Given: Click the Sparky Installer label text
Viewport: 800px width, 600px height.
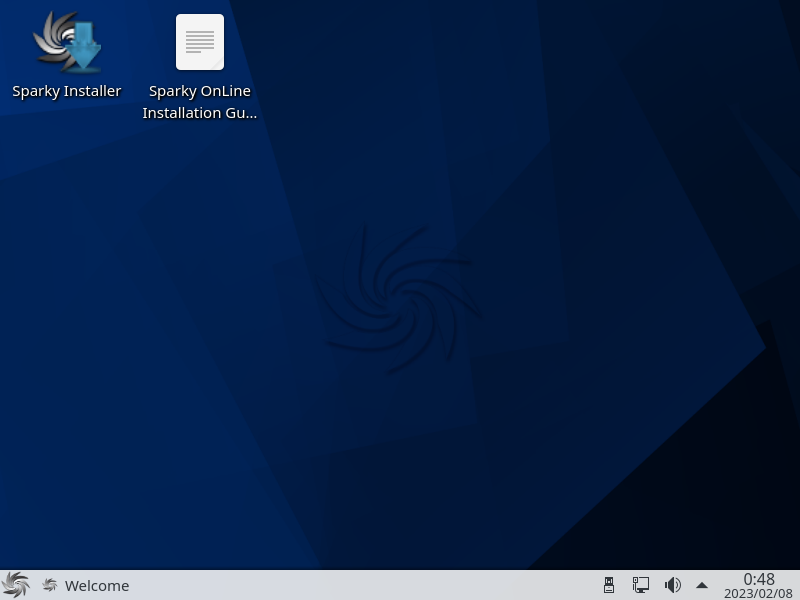Looking at the screenshot, I should coord(67,91).
